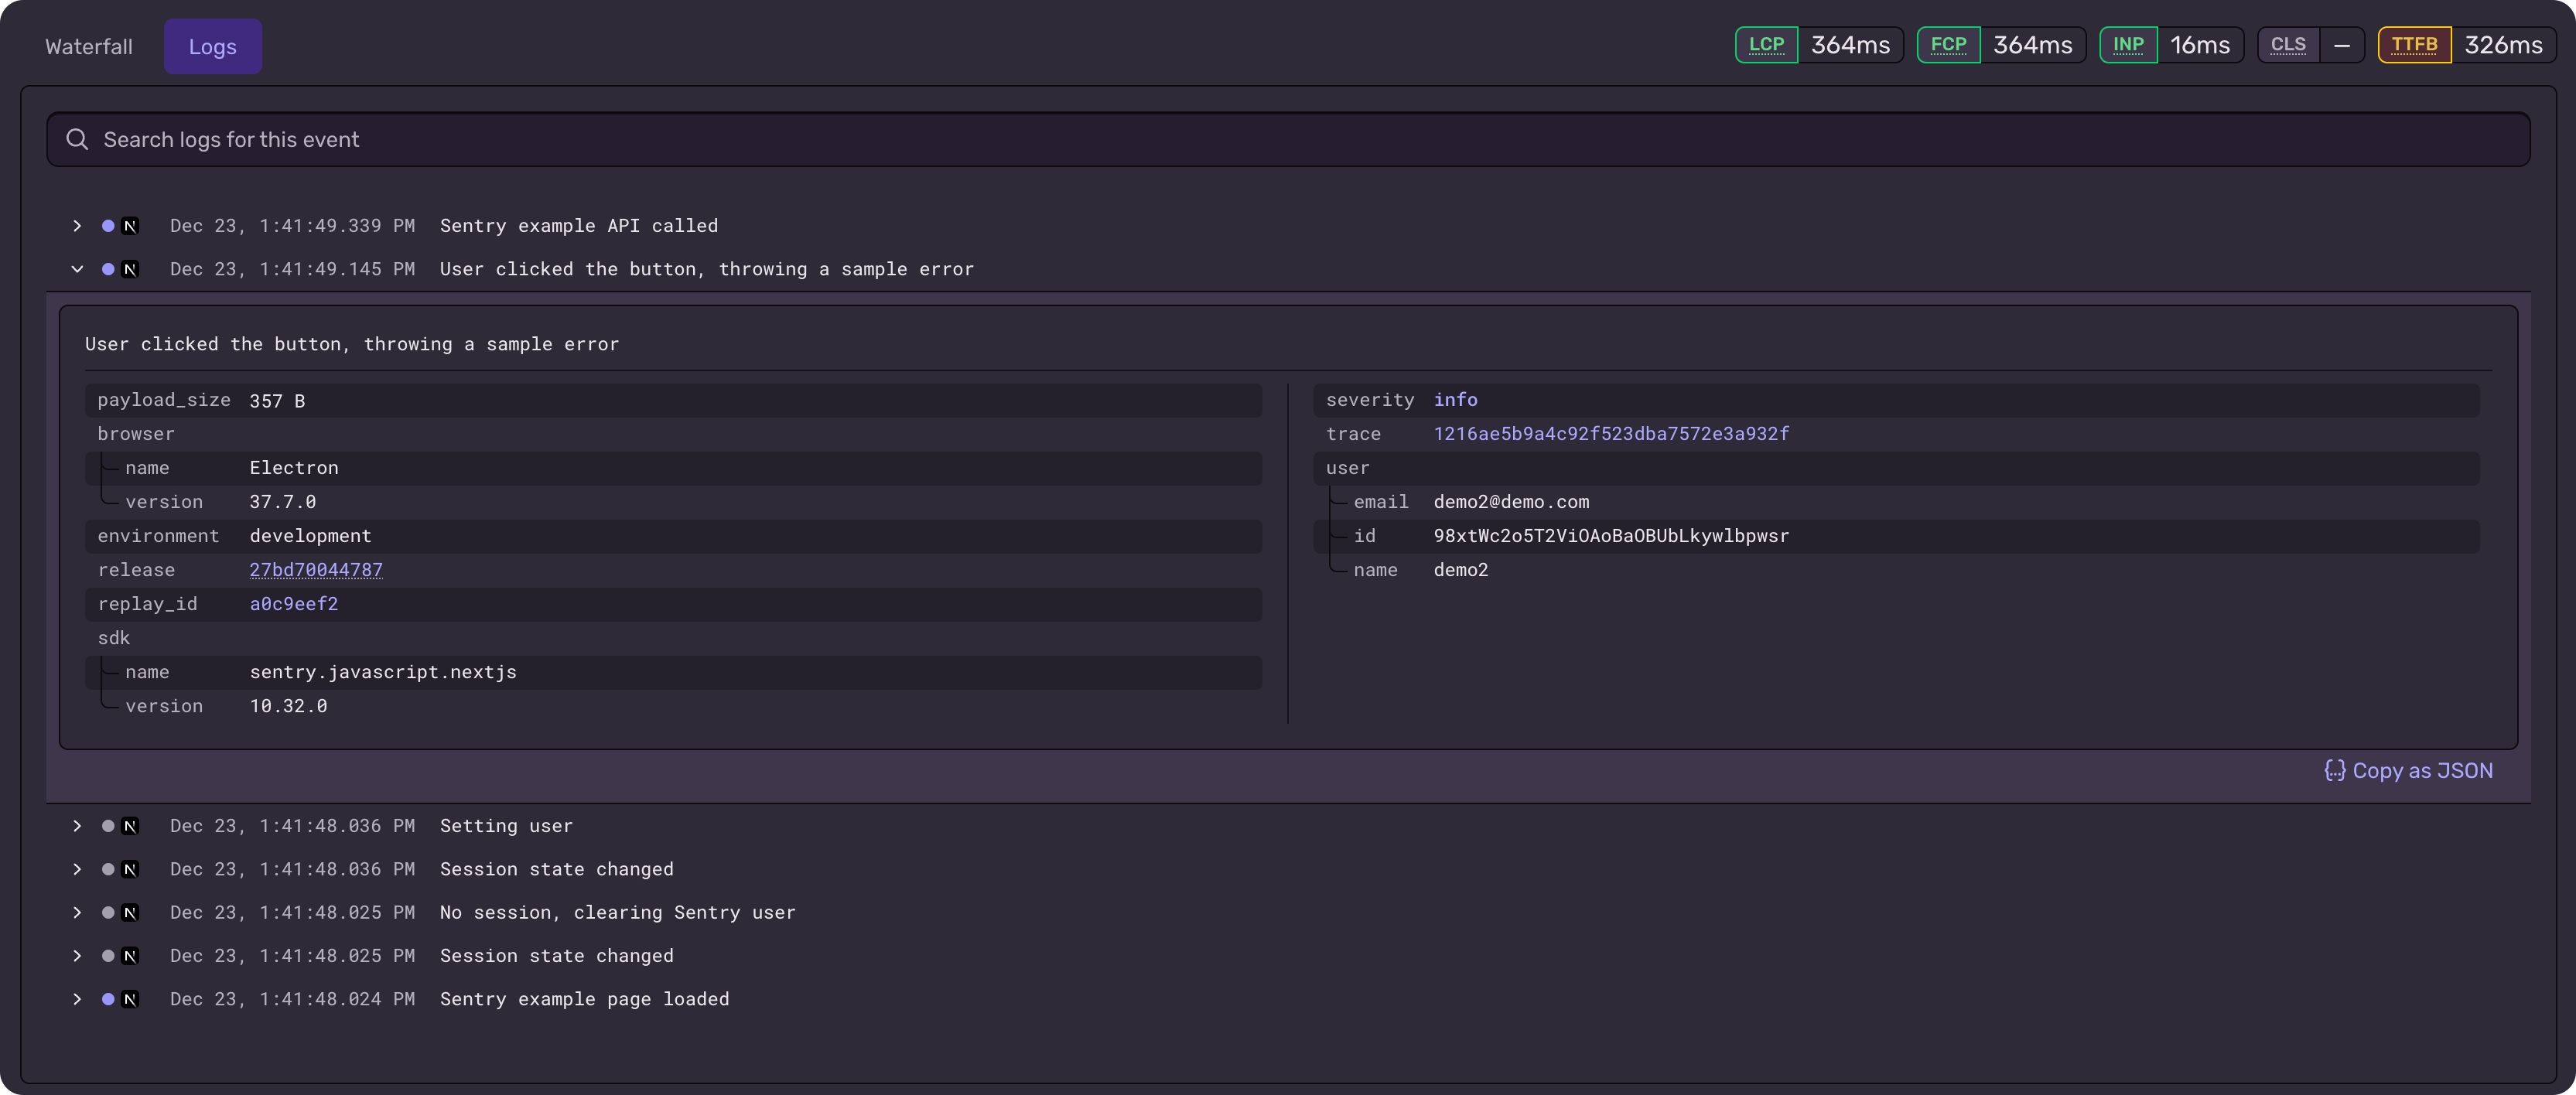Click the Next.js icon on Sentry example page loaded
The width and height of the screenshot is (2576, 1095).
(130, 999)
